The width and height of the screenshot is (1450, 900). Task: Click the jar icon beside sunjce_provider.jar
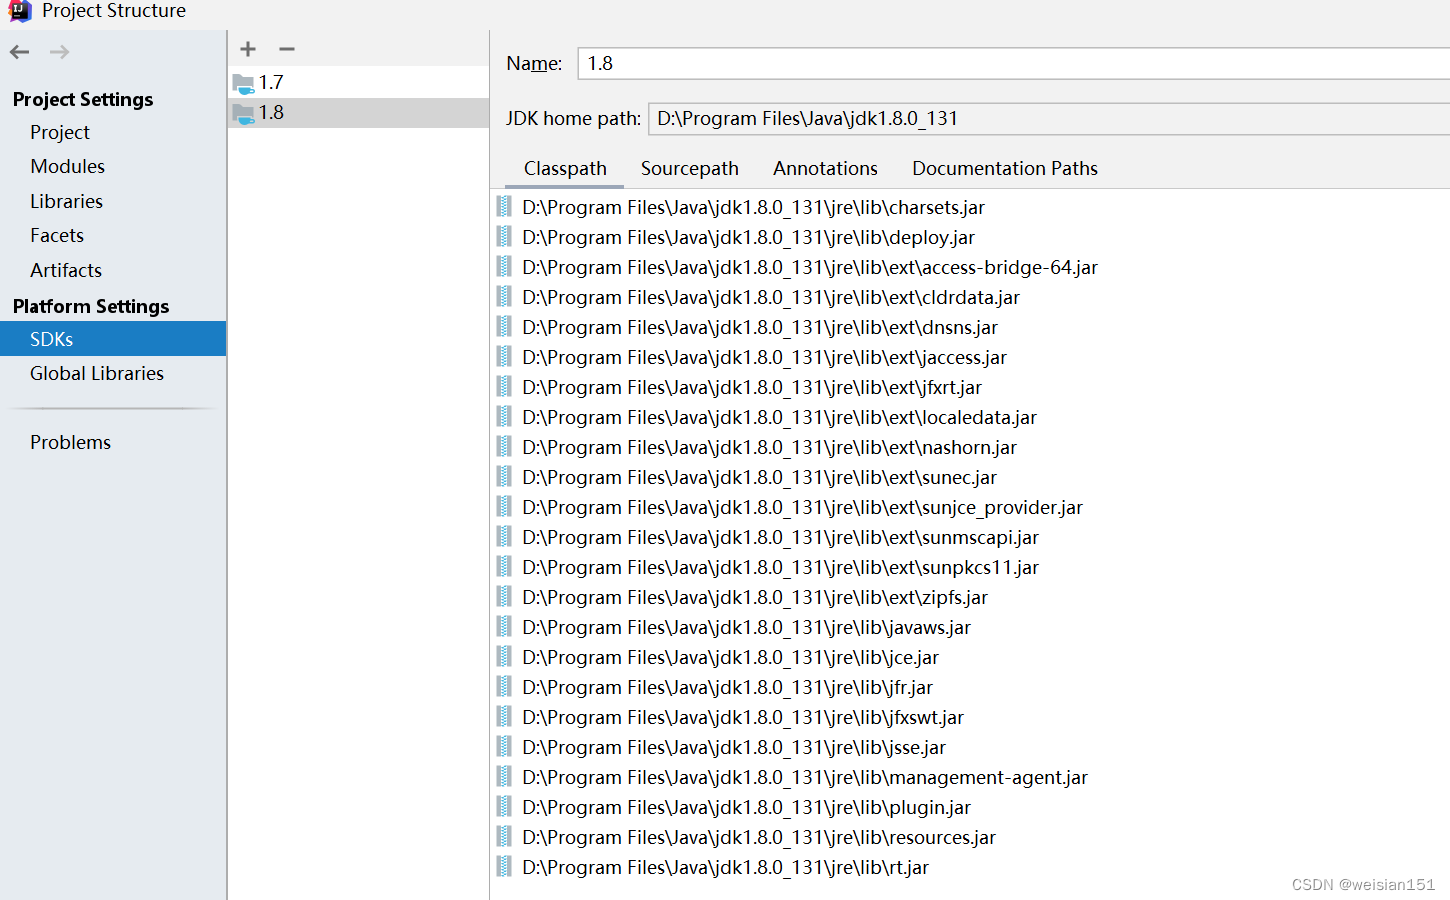click(x=504, y=507)
